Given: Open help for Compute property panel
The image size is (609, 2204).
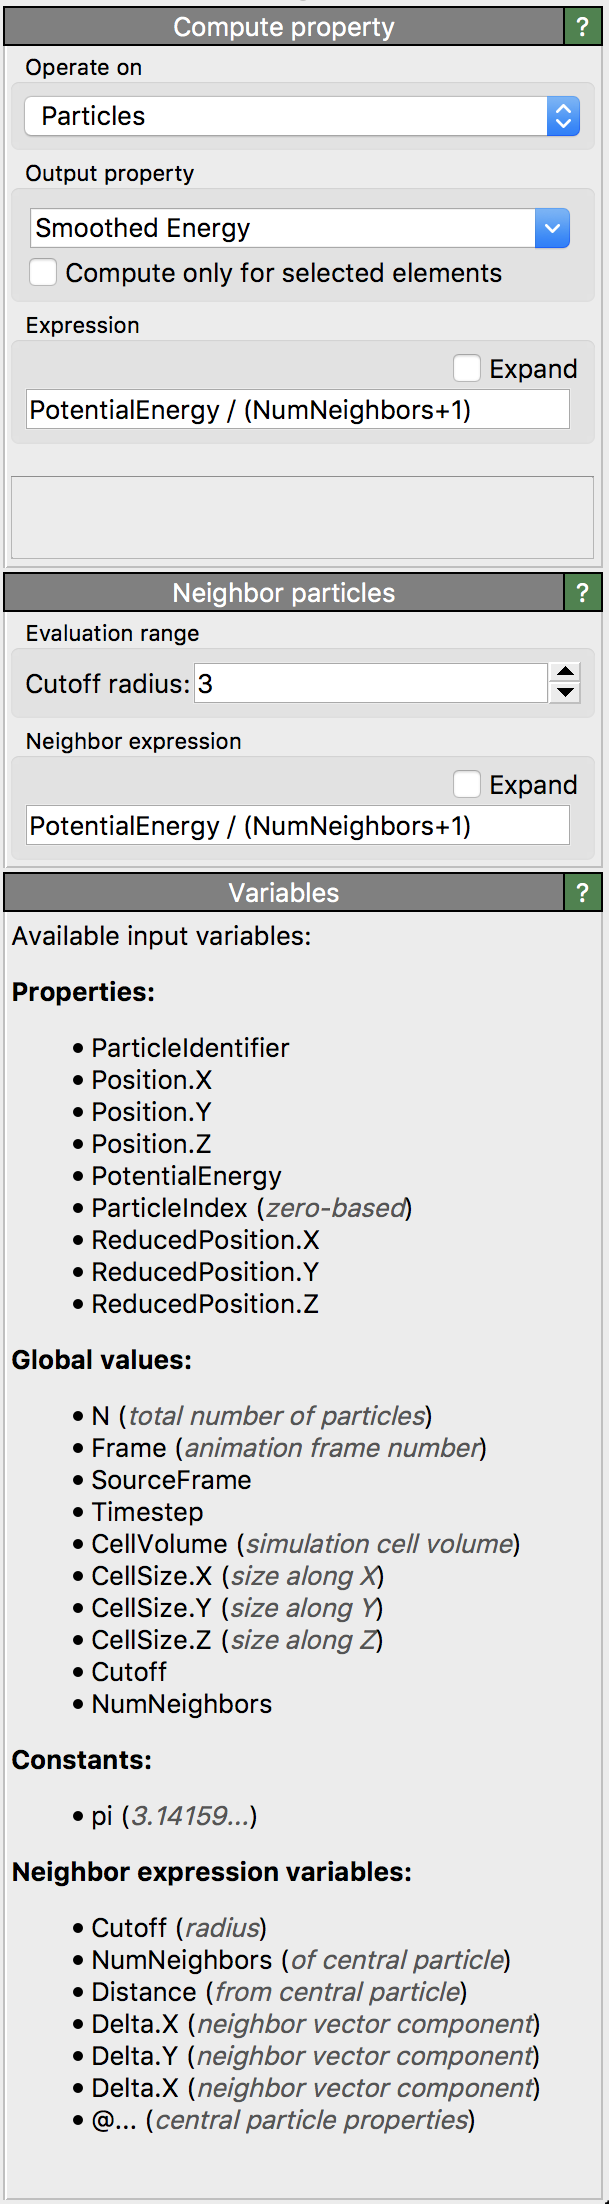Looking at the screenshot, I should point(582,27).
